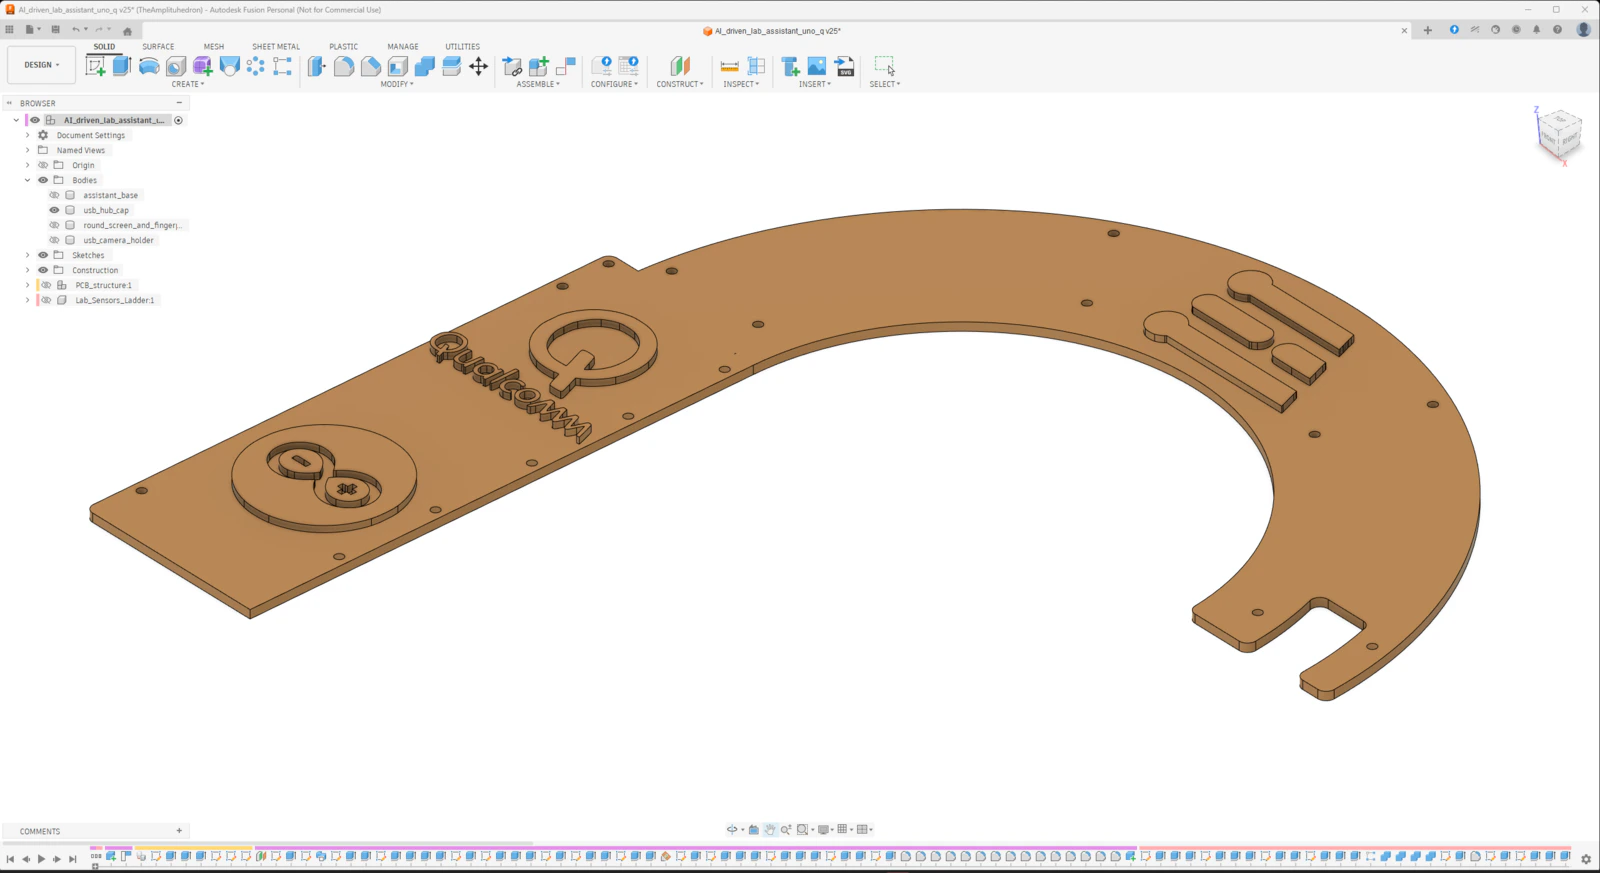Image resolution: width=1600 pixels, height=873 pixels.
Task: Show the PCB_structure:1 component
Action: (x=46, y=285)
